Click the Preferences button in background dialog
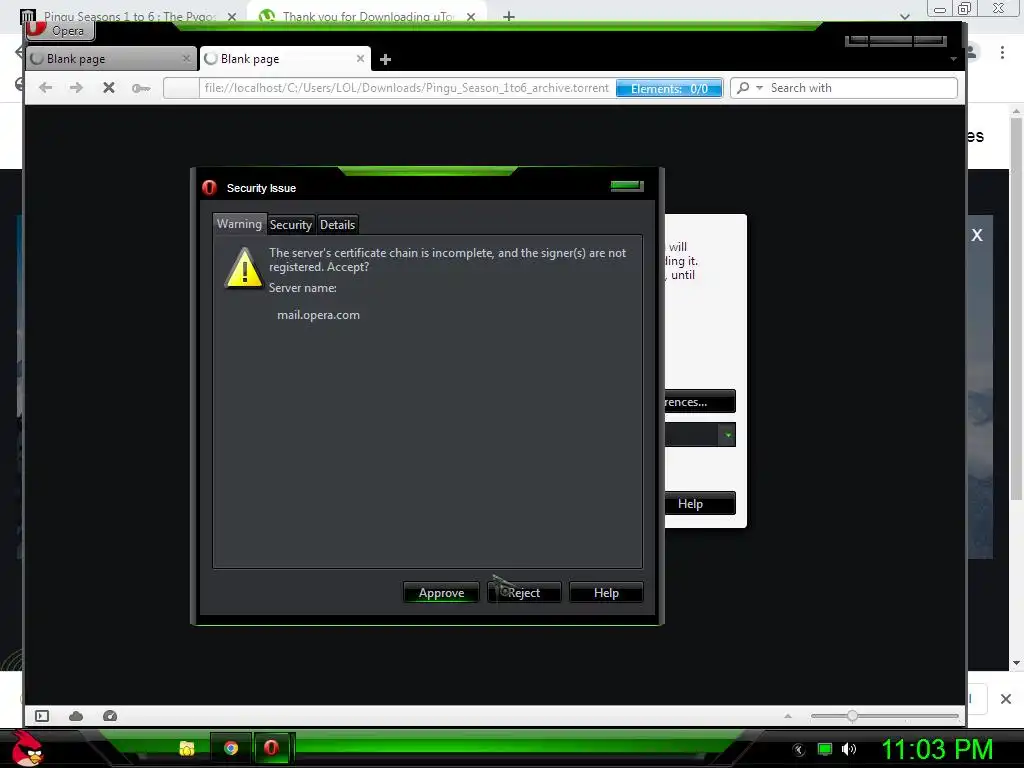Image resolution: width=1024 pixels, height=768 pixels. [699, 402]
